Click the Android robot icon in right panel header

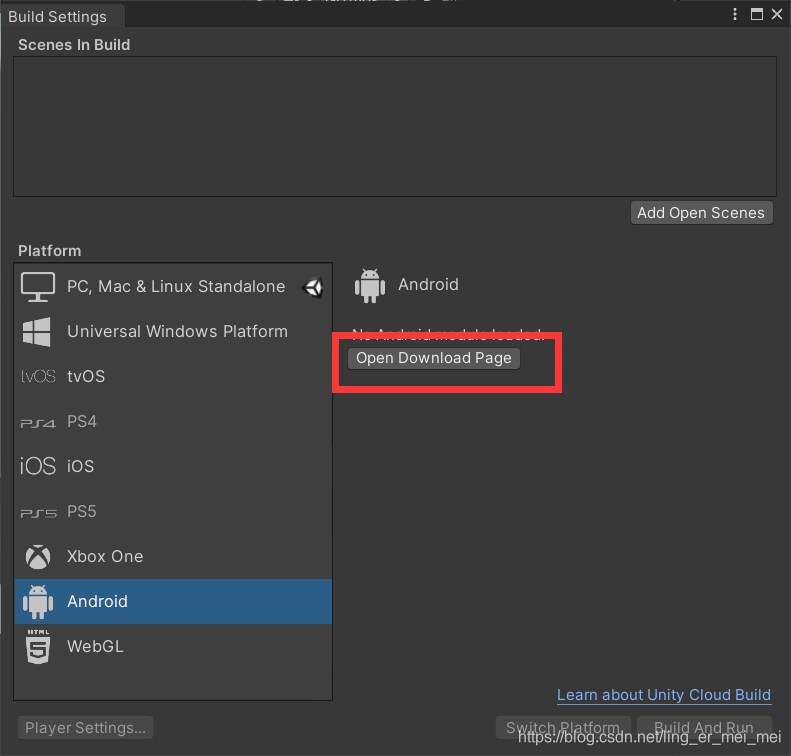[x=370, y=285]
